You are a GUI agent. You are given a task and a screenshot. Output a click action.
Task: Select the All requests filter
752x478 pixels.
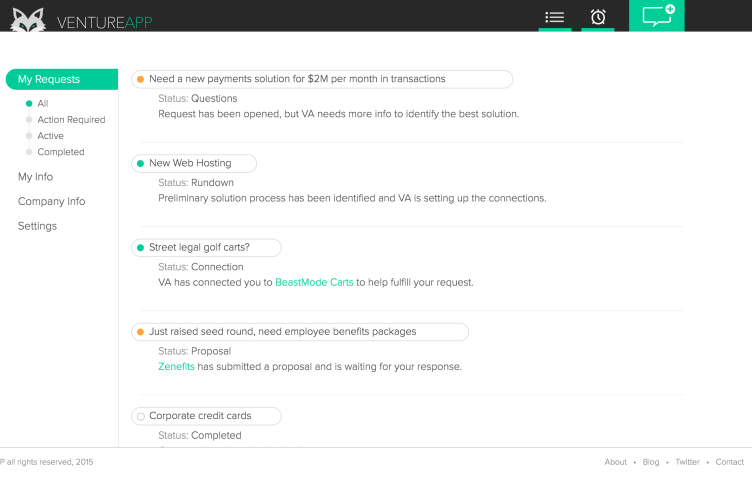[x=42, y=104]
